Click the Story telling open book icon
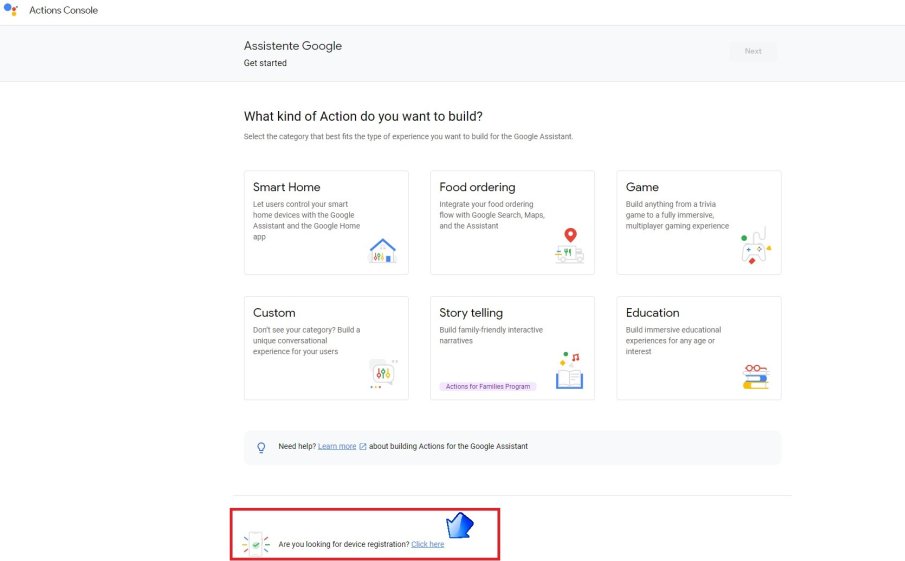 [x=570, y=371]
